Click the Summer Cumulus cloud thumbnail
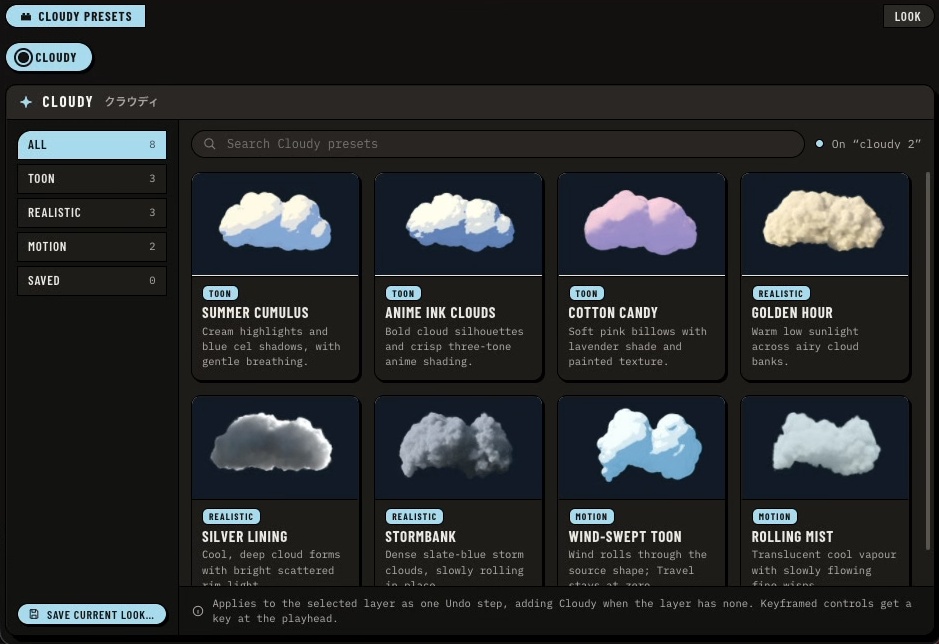 (275, 224)
